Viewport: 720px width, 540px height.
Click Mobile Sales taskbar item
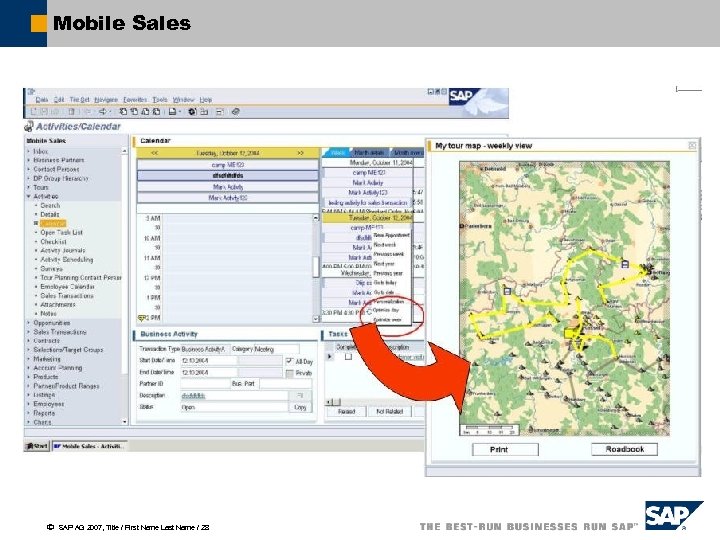(x=90, y=446)
